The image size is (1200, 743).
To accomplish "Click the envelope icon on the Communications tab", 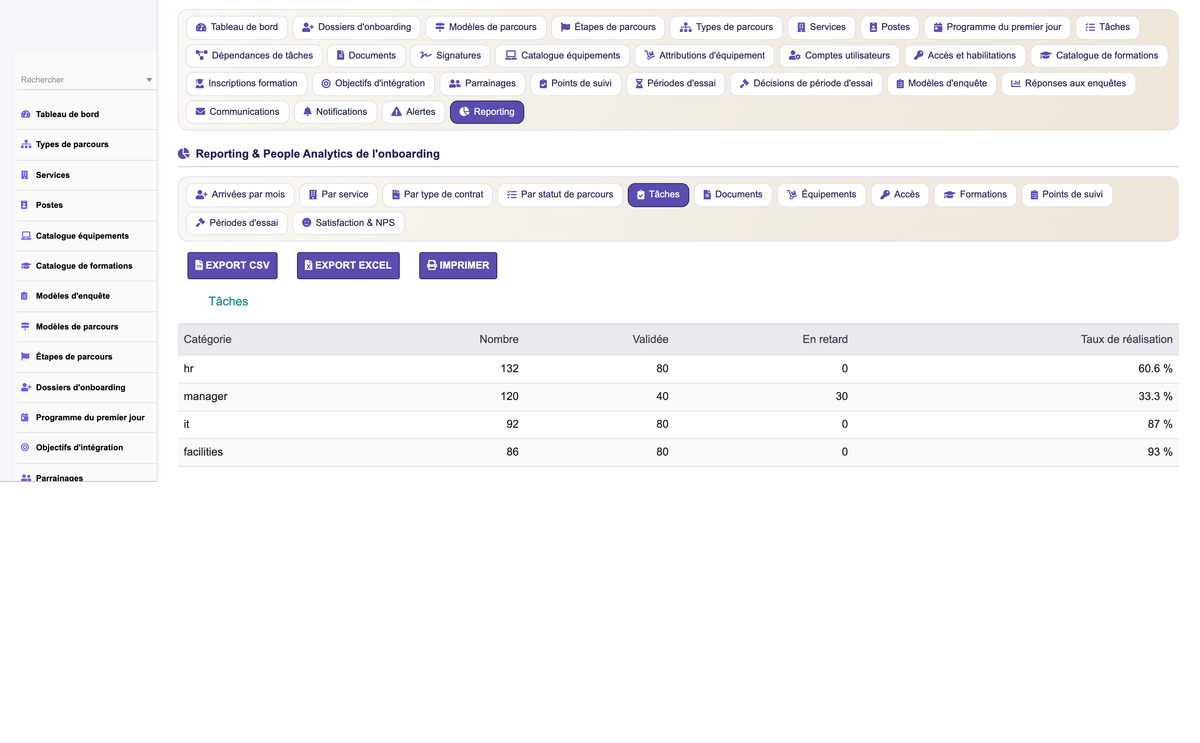I will click(200, 112).
